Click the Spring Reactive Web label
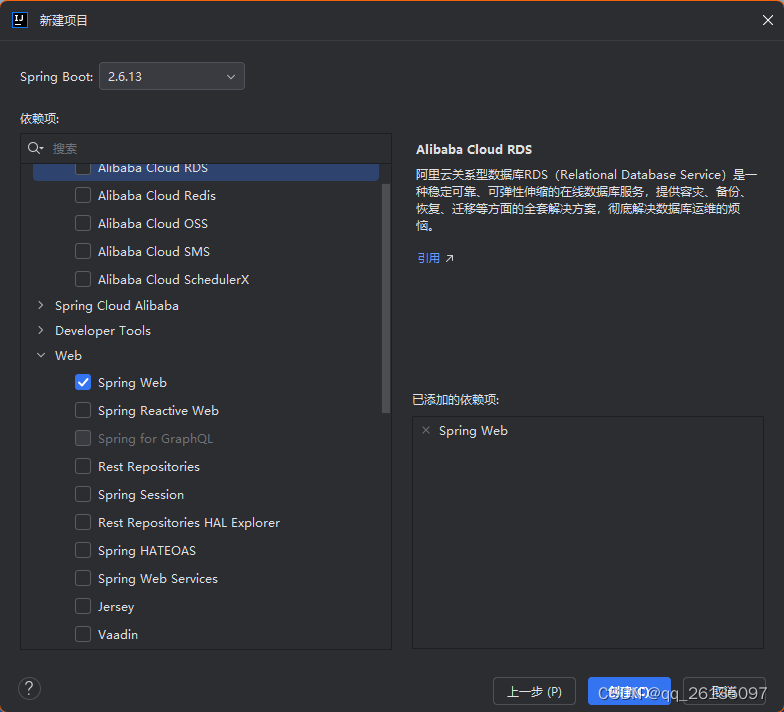Viewport: 784px width, 712px height. click(x=158, y=410)
